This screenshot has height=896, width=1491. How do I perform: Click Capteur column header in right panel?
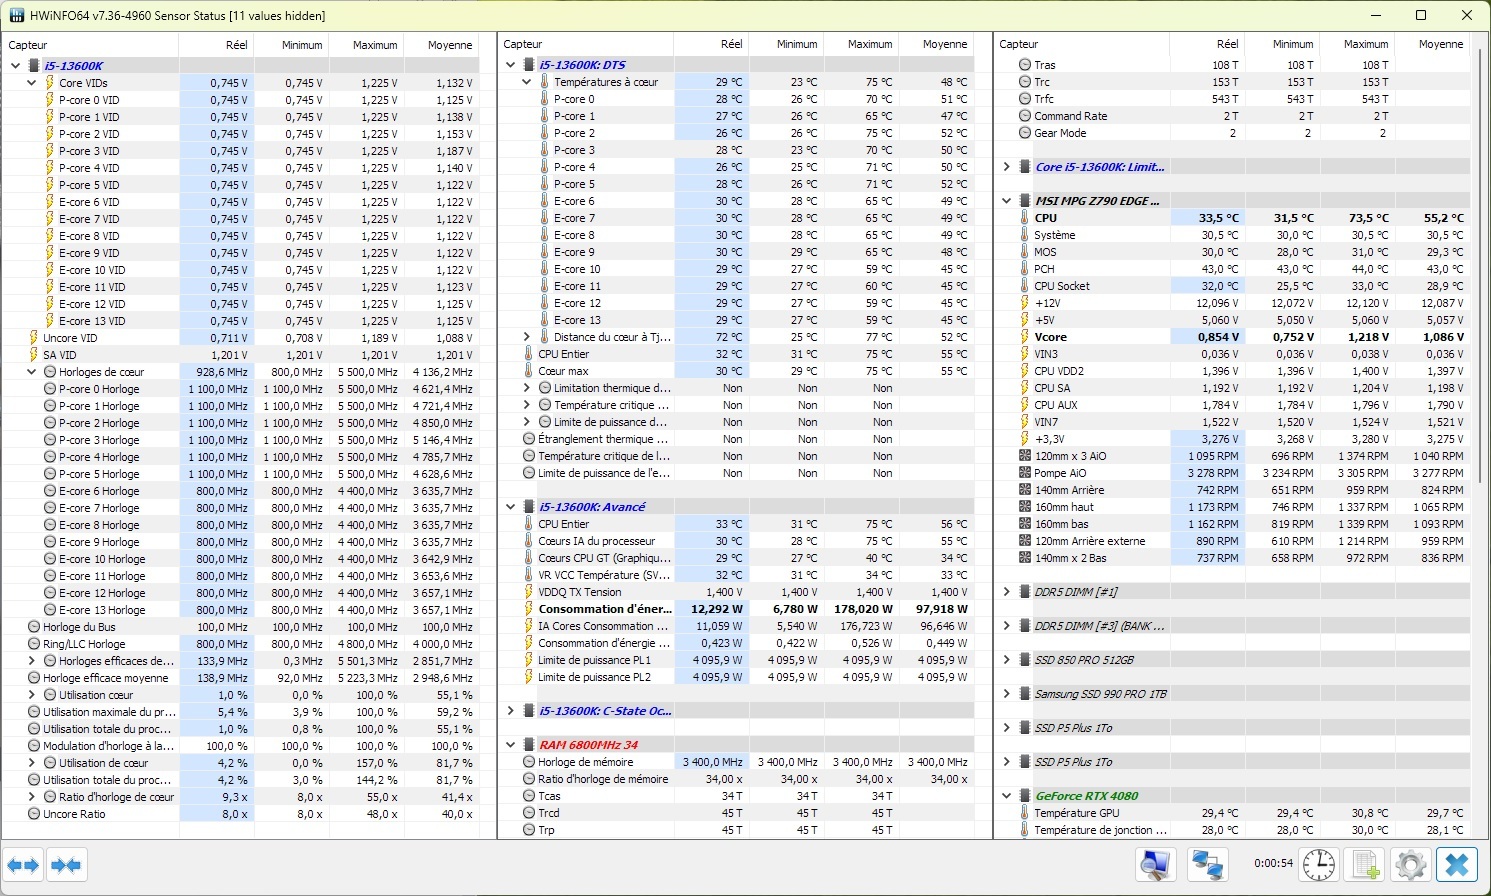1082,44
